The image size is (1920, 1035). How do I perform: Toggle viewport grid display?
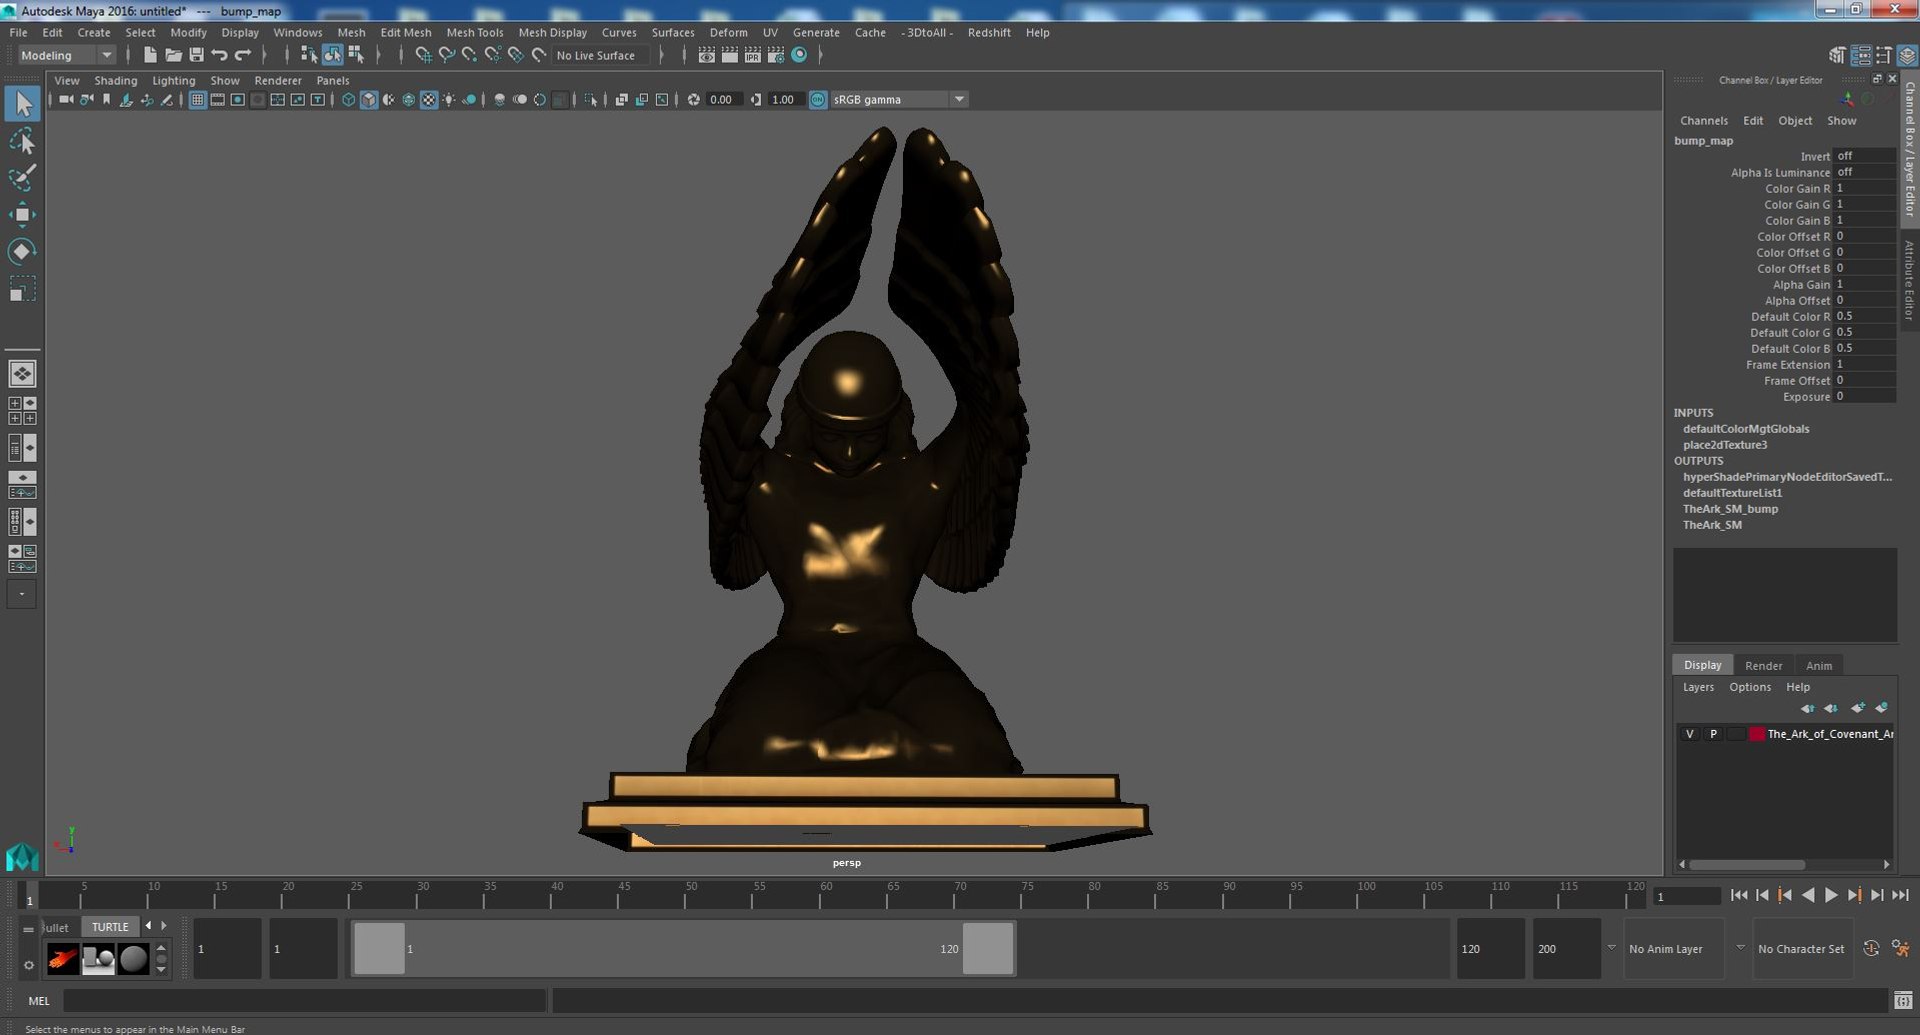coord(198,100)
